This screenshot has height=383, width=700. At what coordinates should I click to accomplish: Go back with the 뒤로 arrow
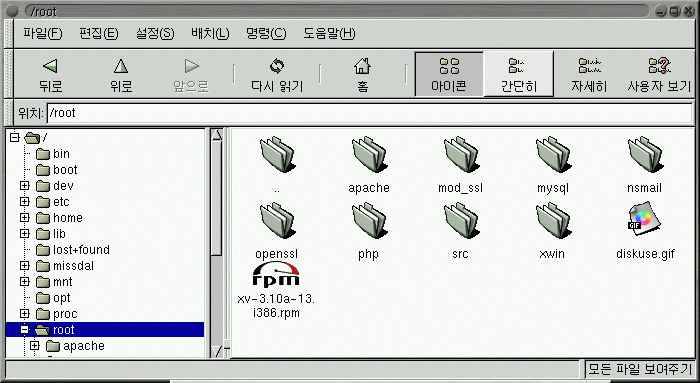(x=50, y=75)
